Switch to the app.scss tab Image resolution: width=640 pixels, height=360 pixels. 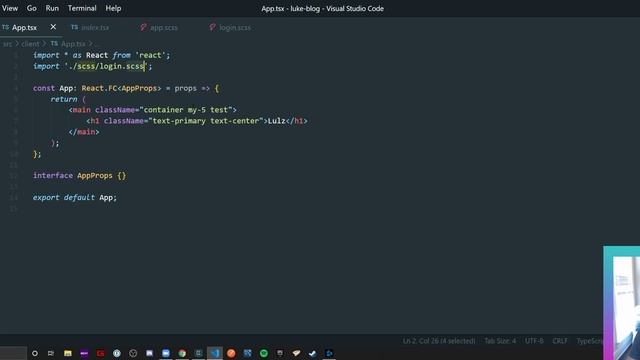(x=163, y=28)
